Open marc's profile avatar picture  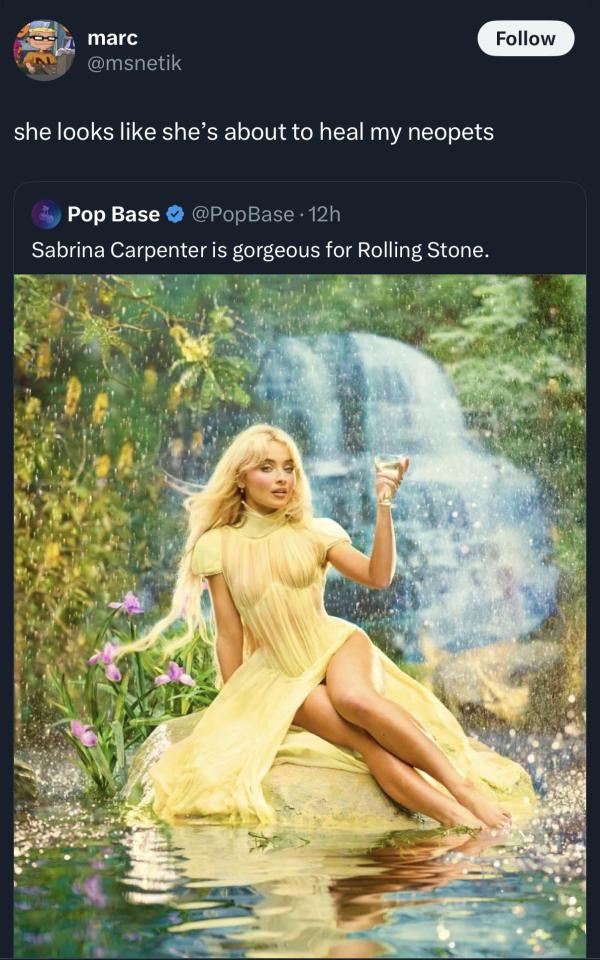click(x=44, y=50)
